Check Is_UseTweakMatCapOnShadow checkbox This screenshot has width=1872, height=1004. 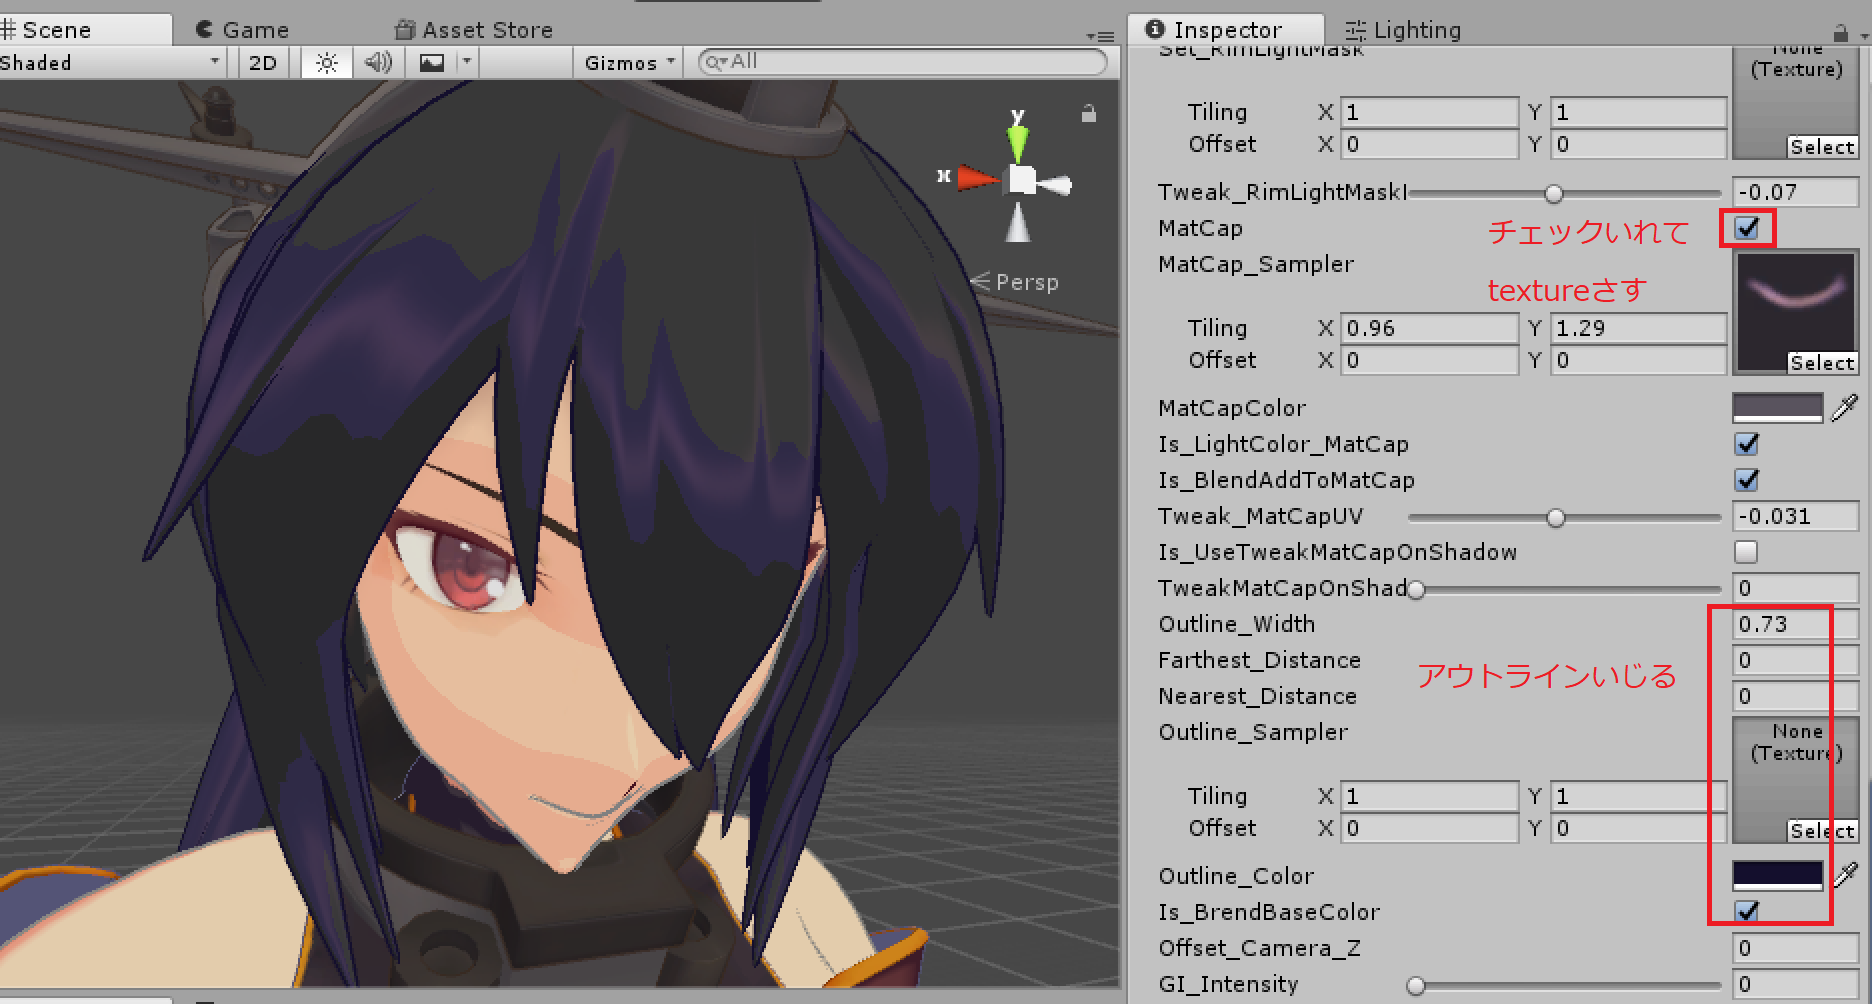(x=1746, y=551)
